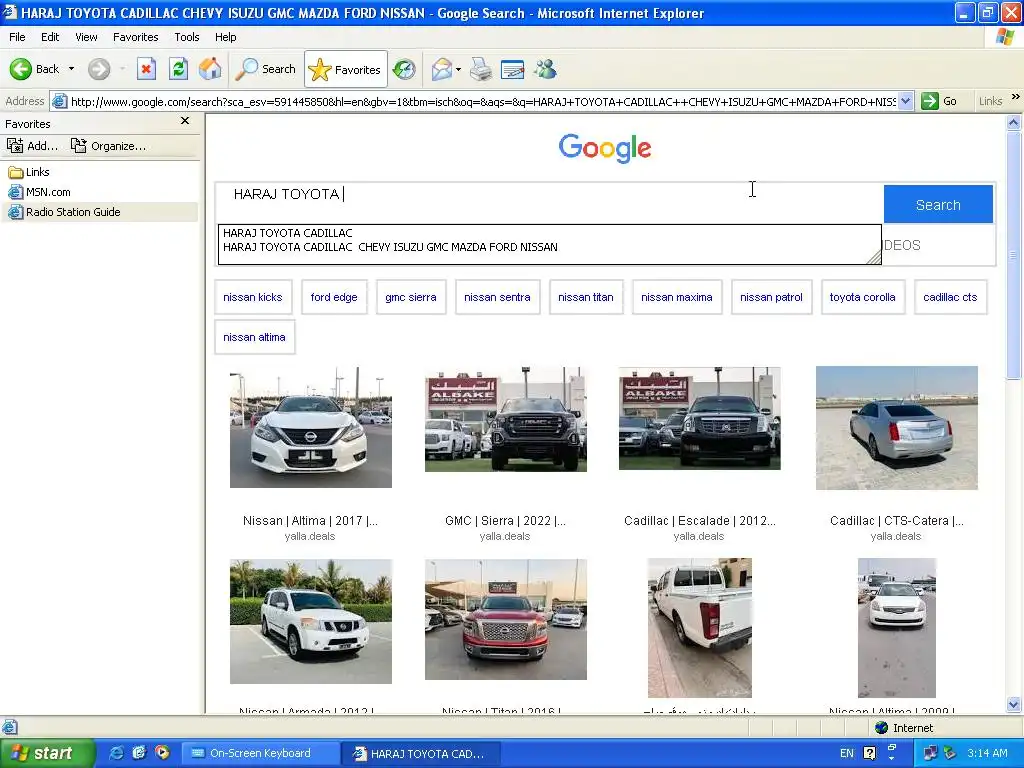The width and height of the screenshot is (1024, 768).
Task: Click Organize… in Favorites panel
Action: tap(108, 146)
